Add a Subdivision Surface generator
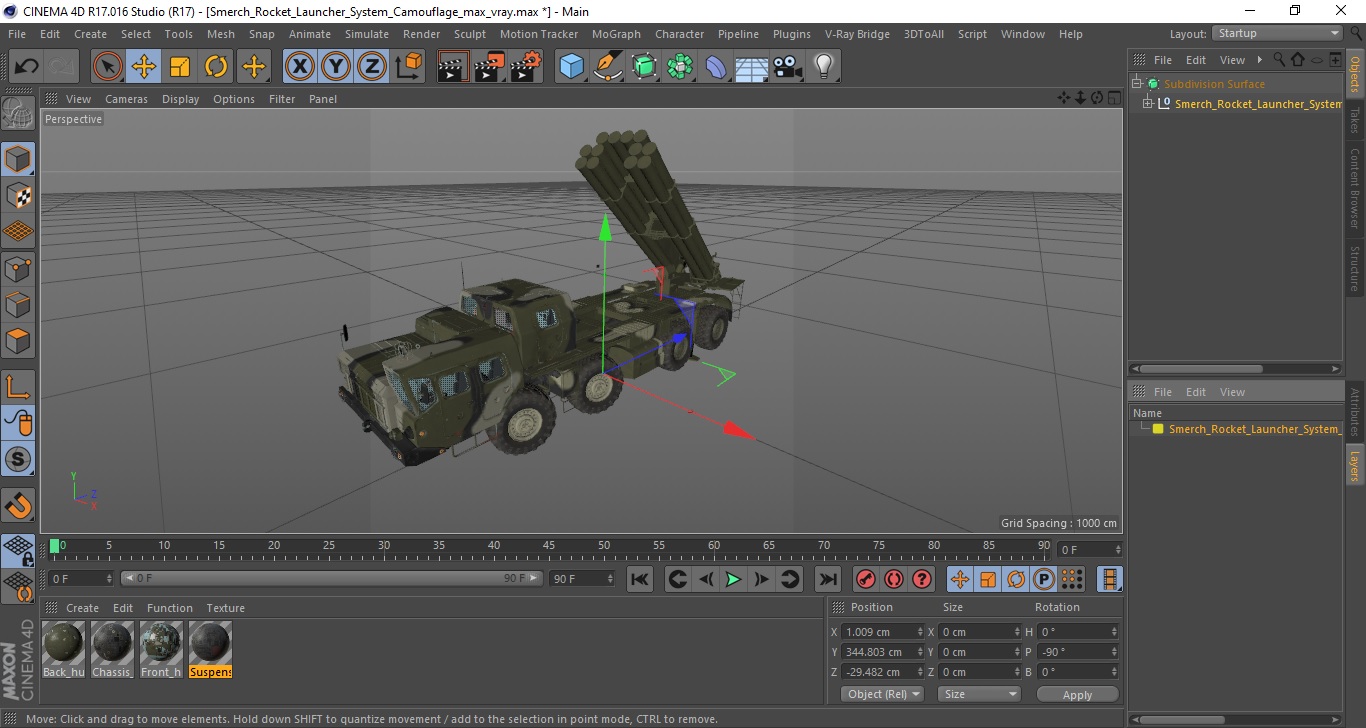Viewport: 1366px width, 728px height. (x=645, y=67)
